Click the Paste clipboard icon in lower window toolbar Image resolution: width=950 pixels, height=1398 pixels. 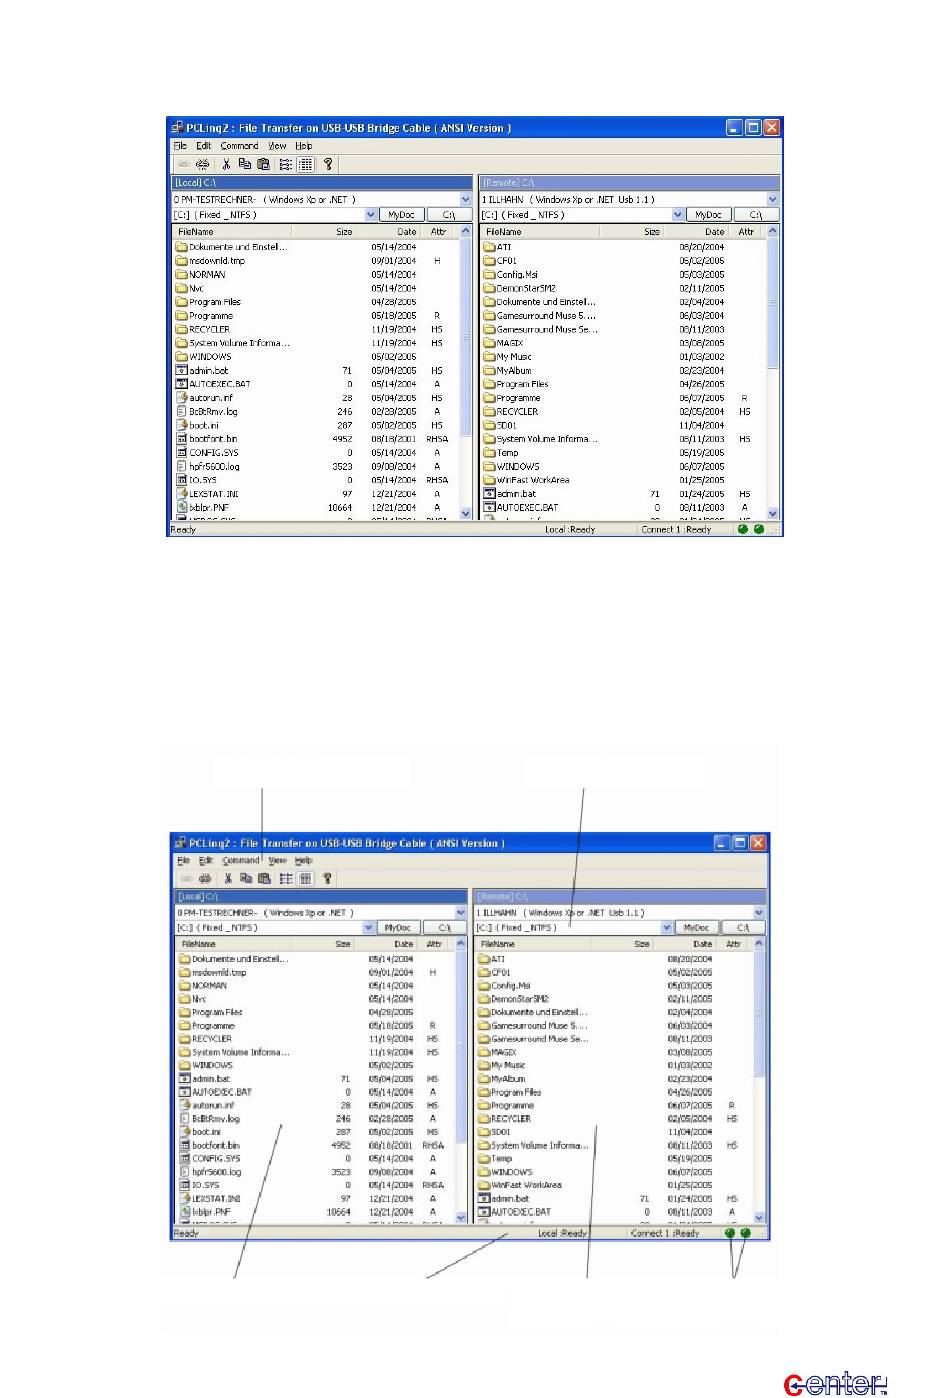[x=264, y=878]
